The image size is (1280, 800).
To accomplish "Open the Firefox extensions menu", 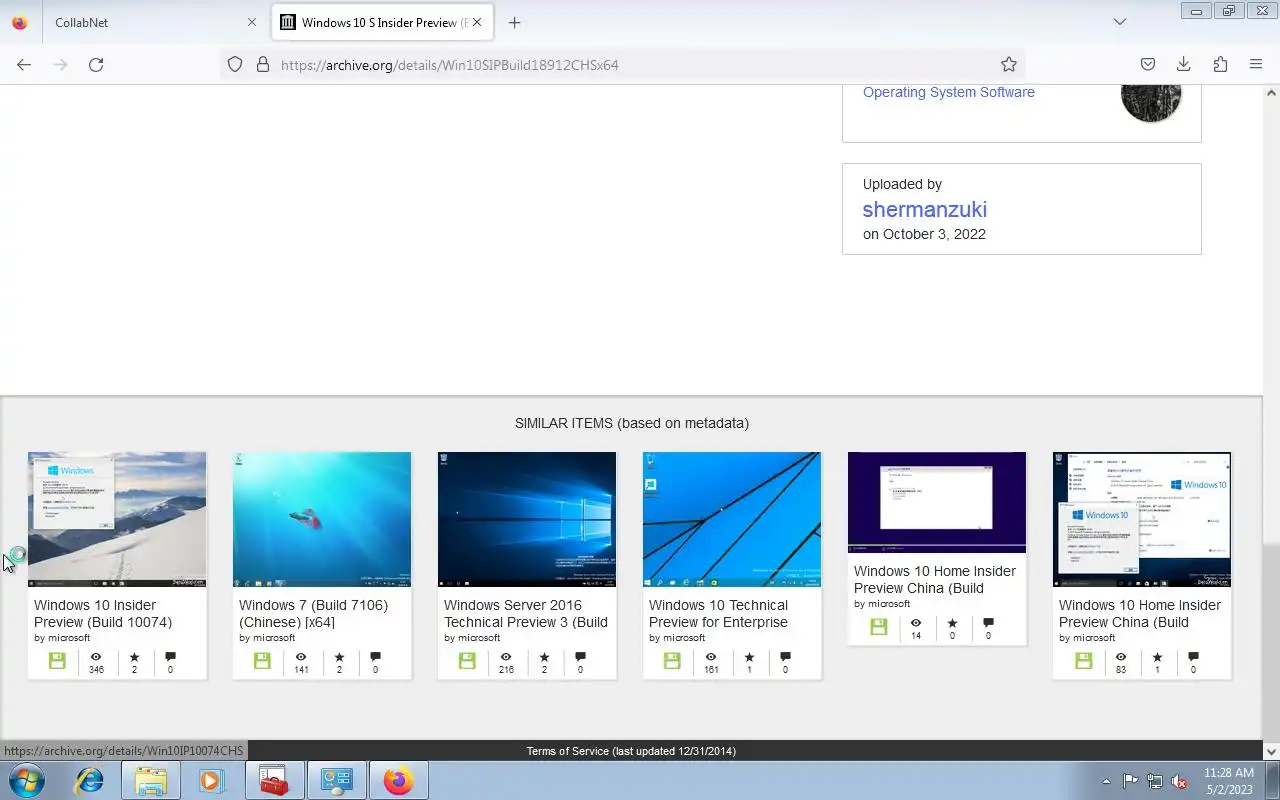I will click(1220, 64).
